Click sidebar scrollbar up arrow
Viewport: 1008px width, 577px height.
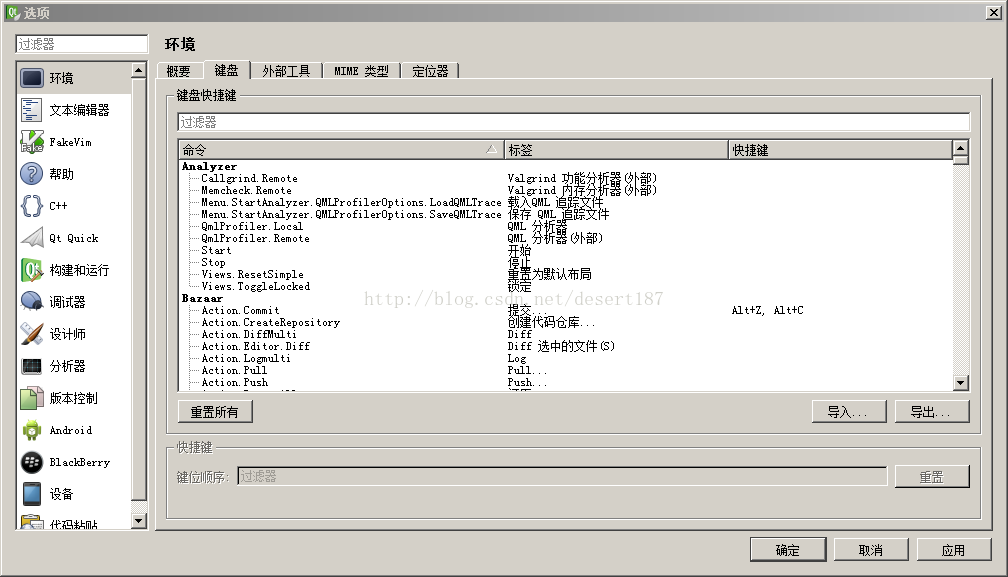coord(139,69)
